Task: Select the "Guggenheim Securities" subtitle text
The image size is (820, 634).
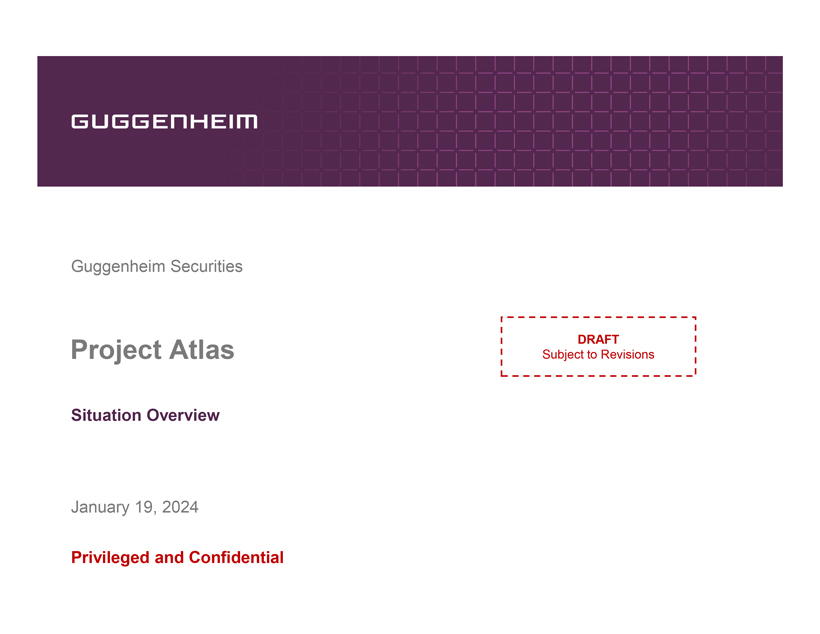Action: (156, 266)
